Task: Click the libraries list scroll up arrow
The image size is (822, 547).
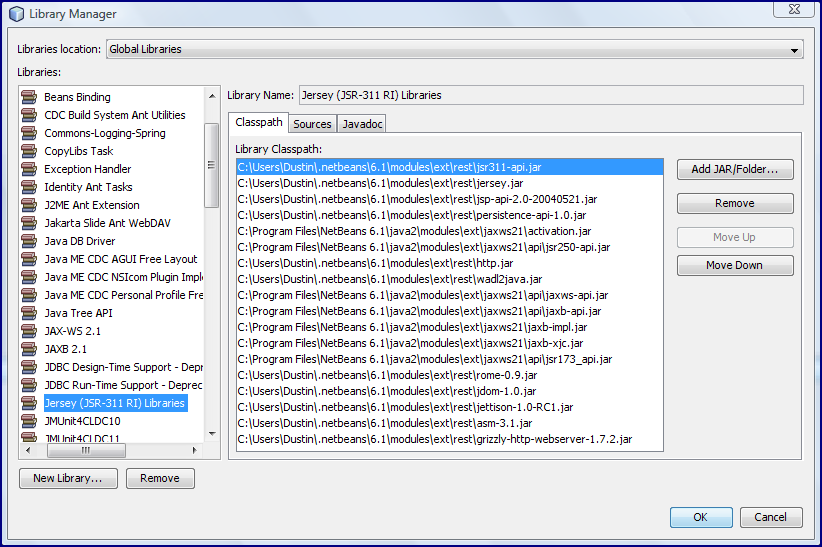Action: (212, 96)
